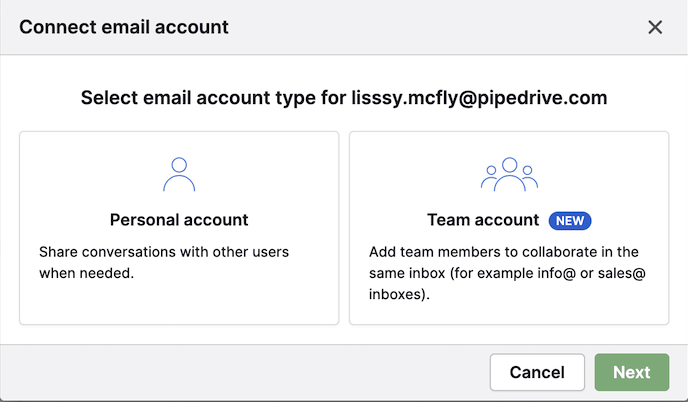The height and width of the screenshot is (402, 688).
Task: Click the "Connect email account" dialog title
Action: [x=124, y=27]
